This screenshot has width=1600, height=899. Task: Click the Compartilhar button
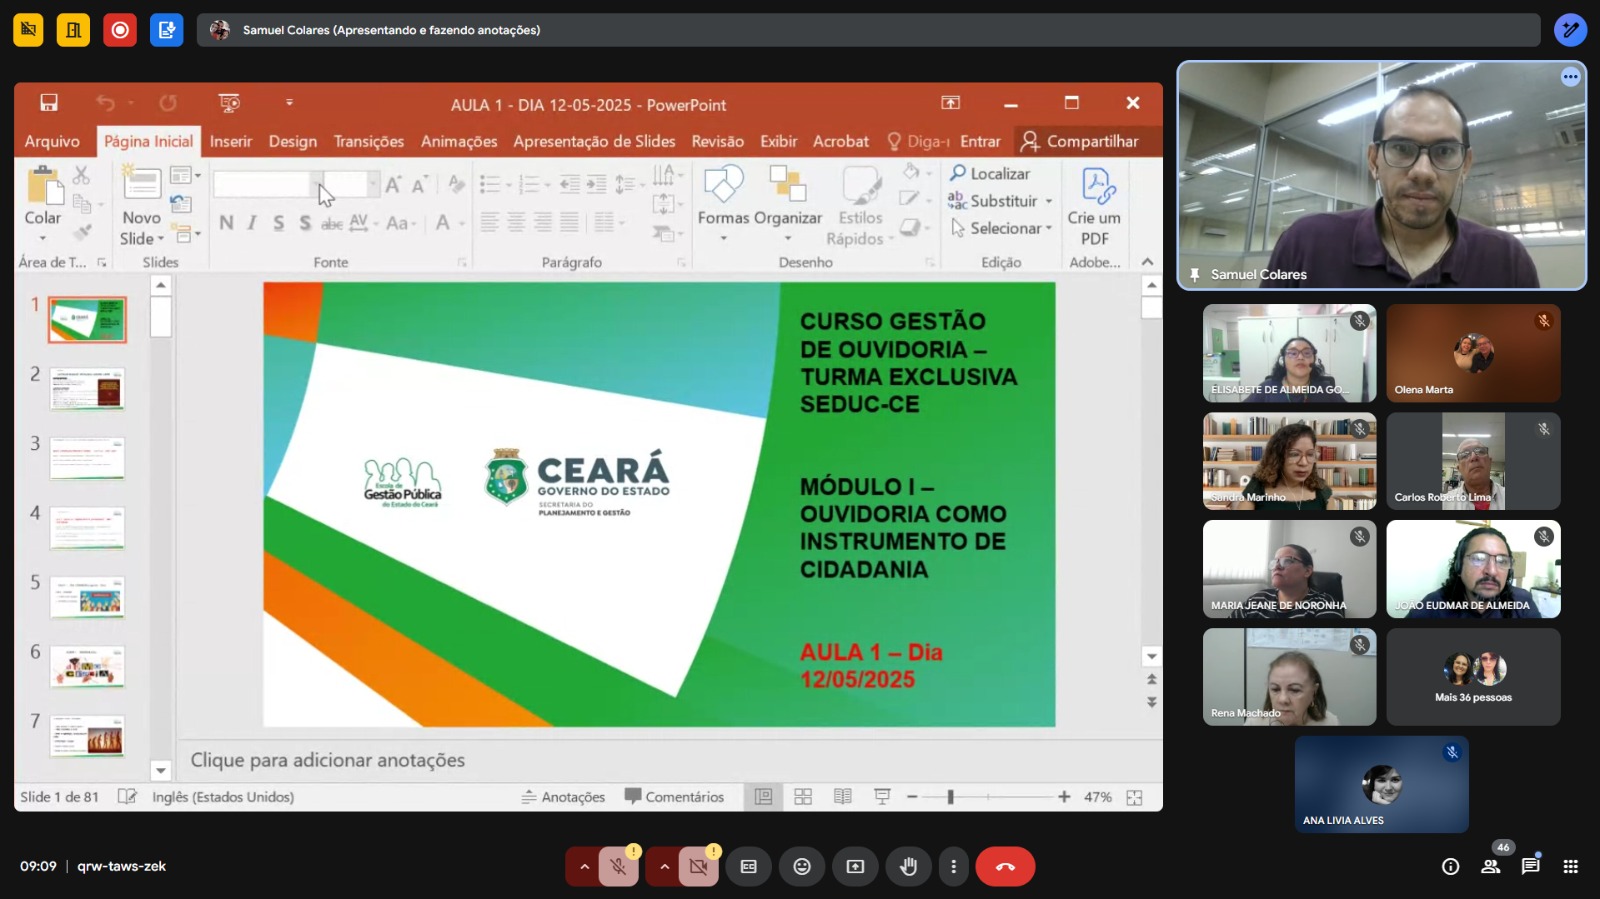(1080, 141)
